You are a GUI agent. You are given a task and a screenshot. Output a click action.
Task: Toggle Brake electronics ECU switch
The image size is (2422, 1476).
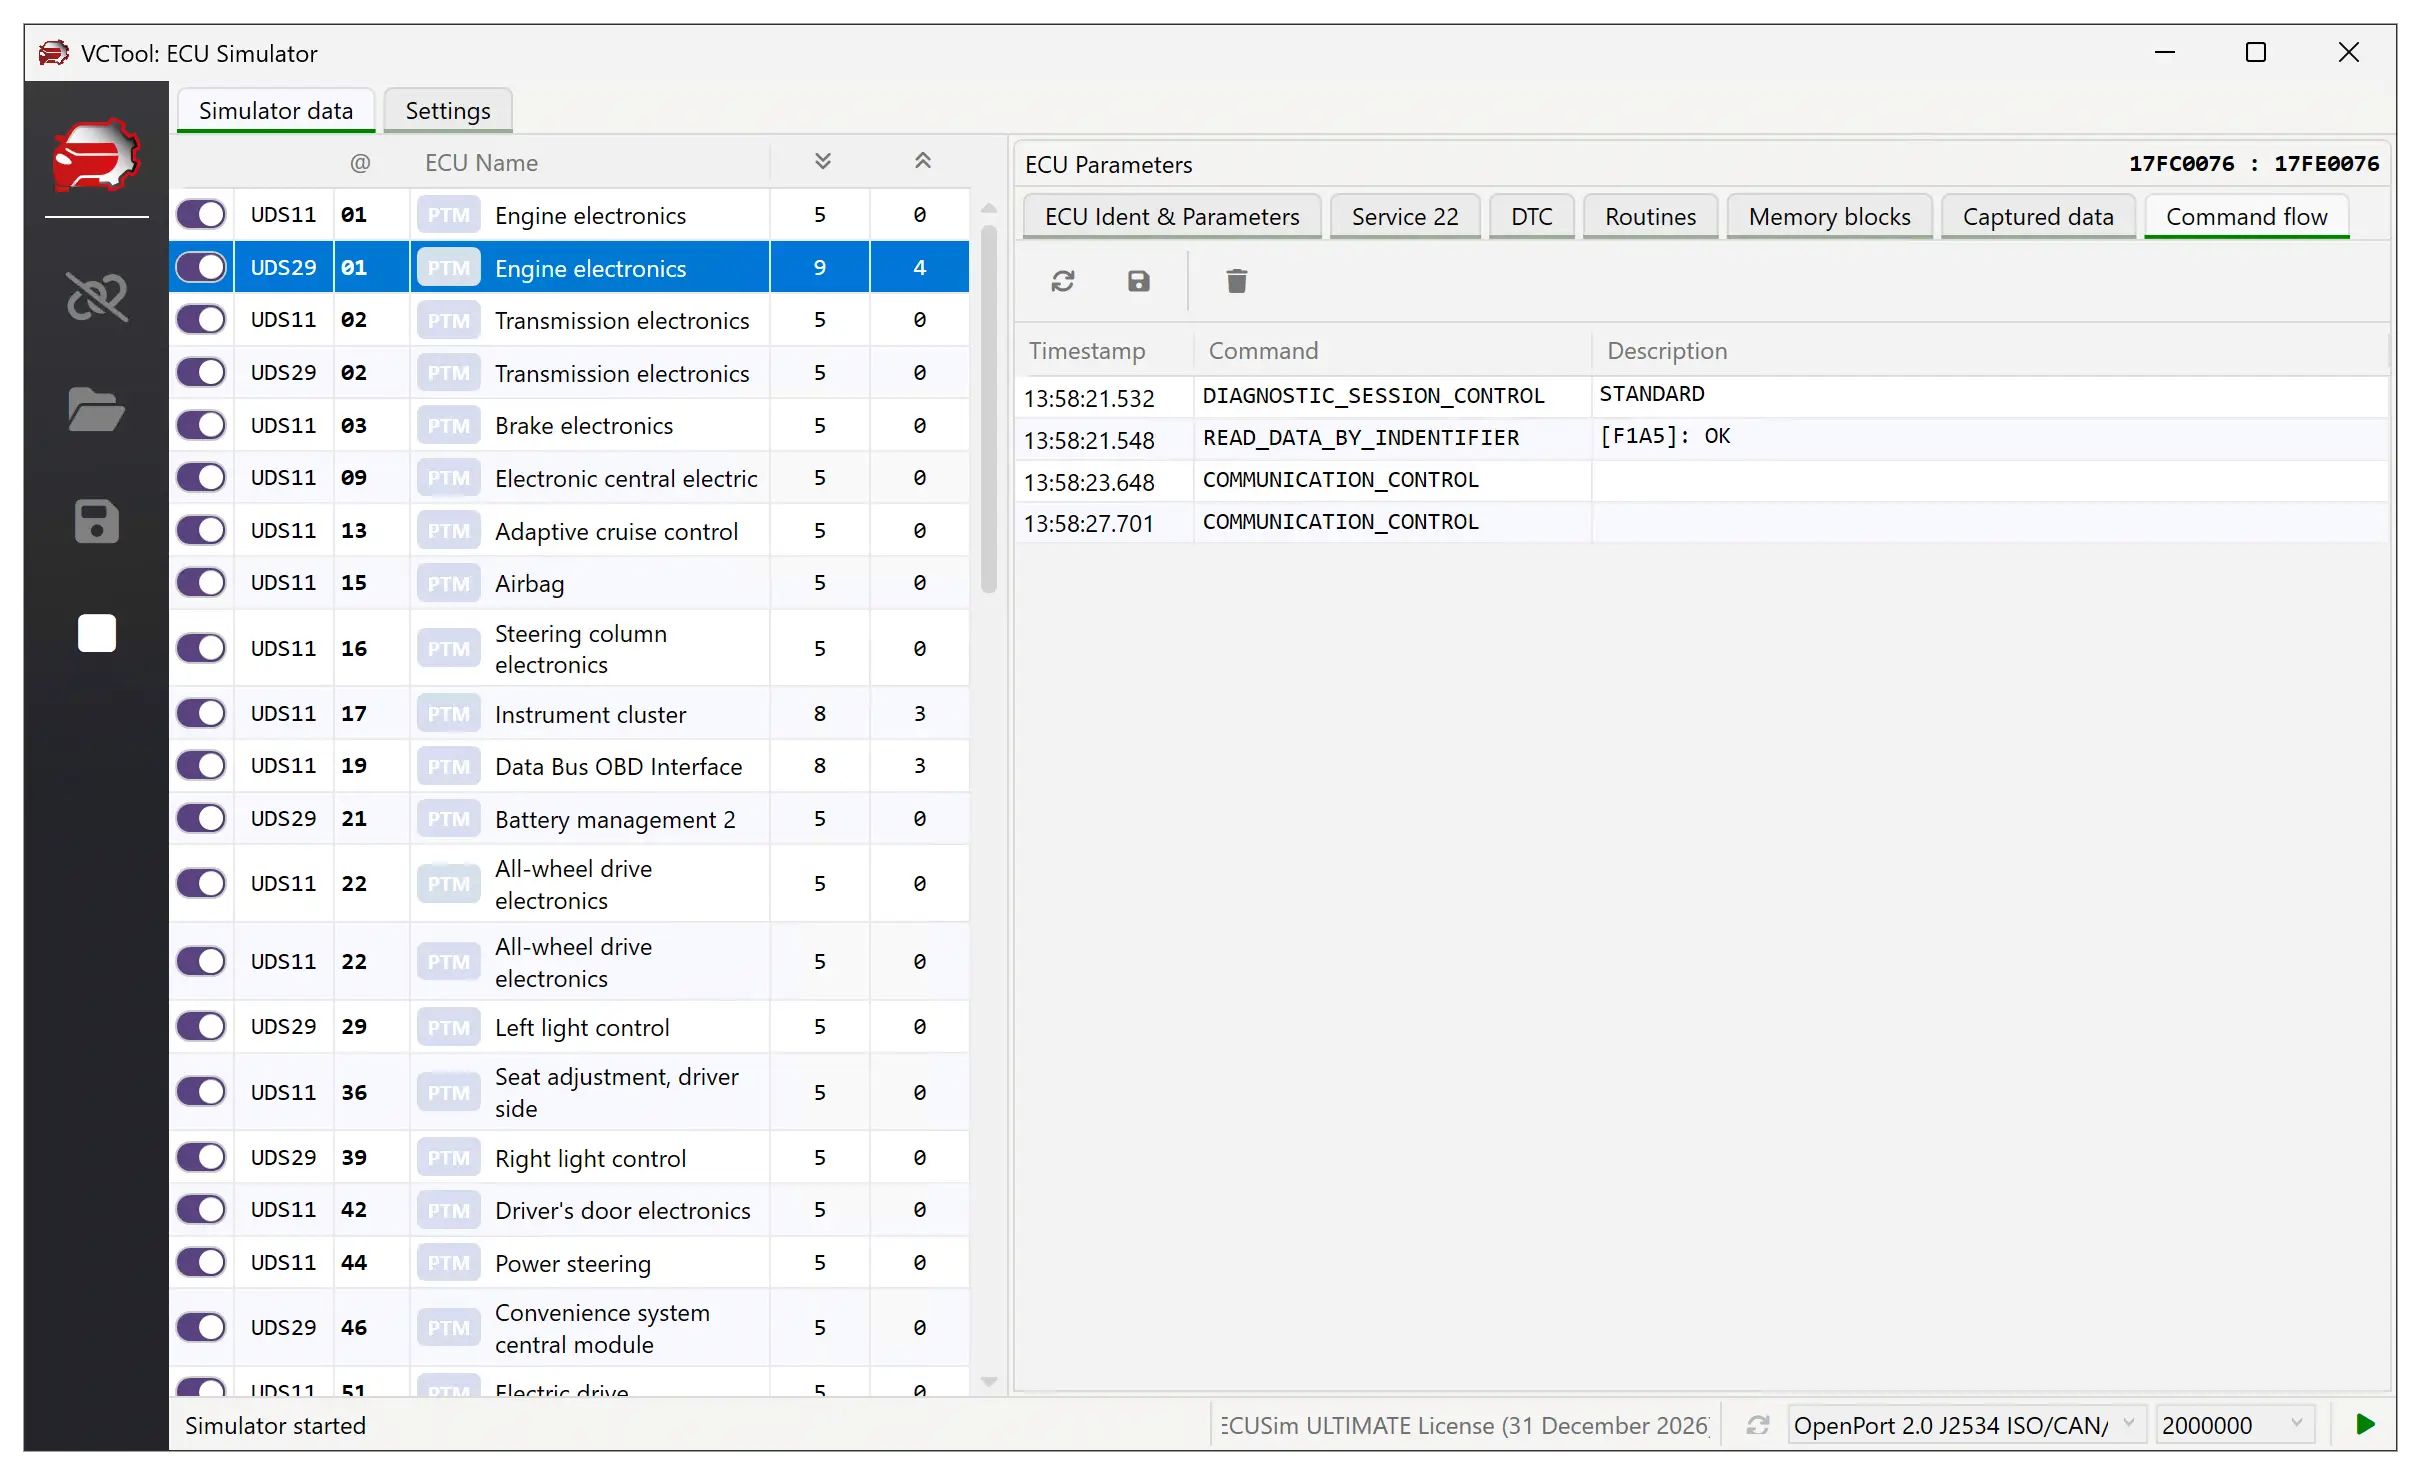(x=201, y=426)
